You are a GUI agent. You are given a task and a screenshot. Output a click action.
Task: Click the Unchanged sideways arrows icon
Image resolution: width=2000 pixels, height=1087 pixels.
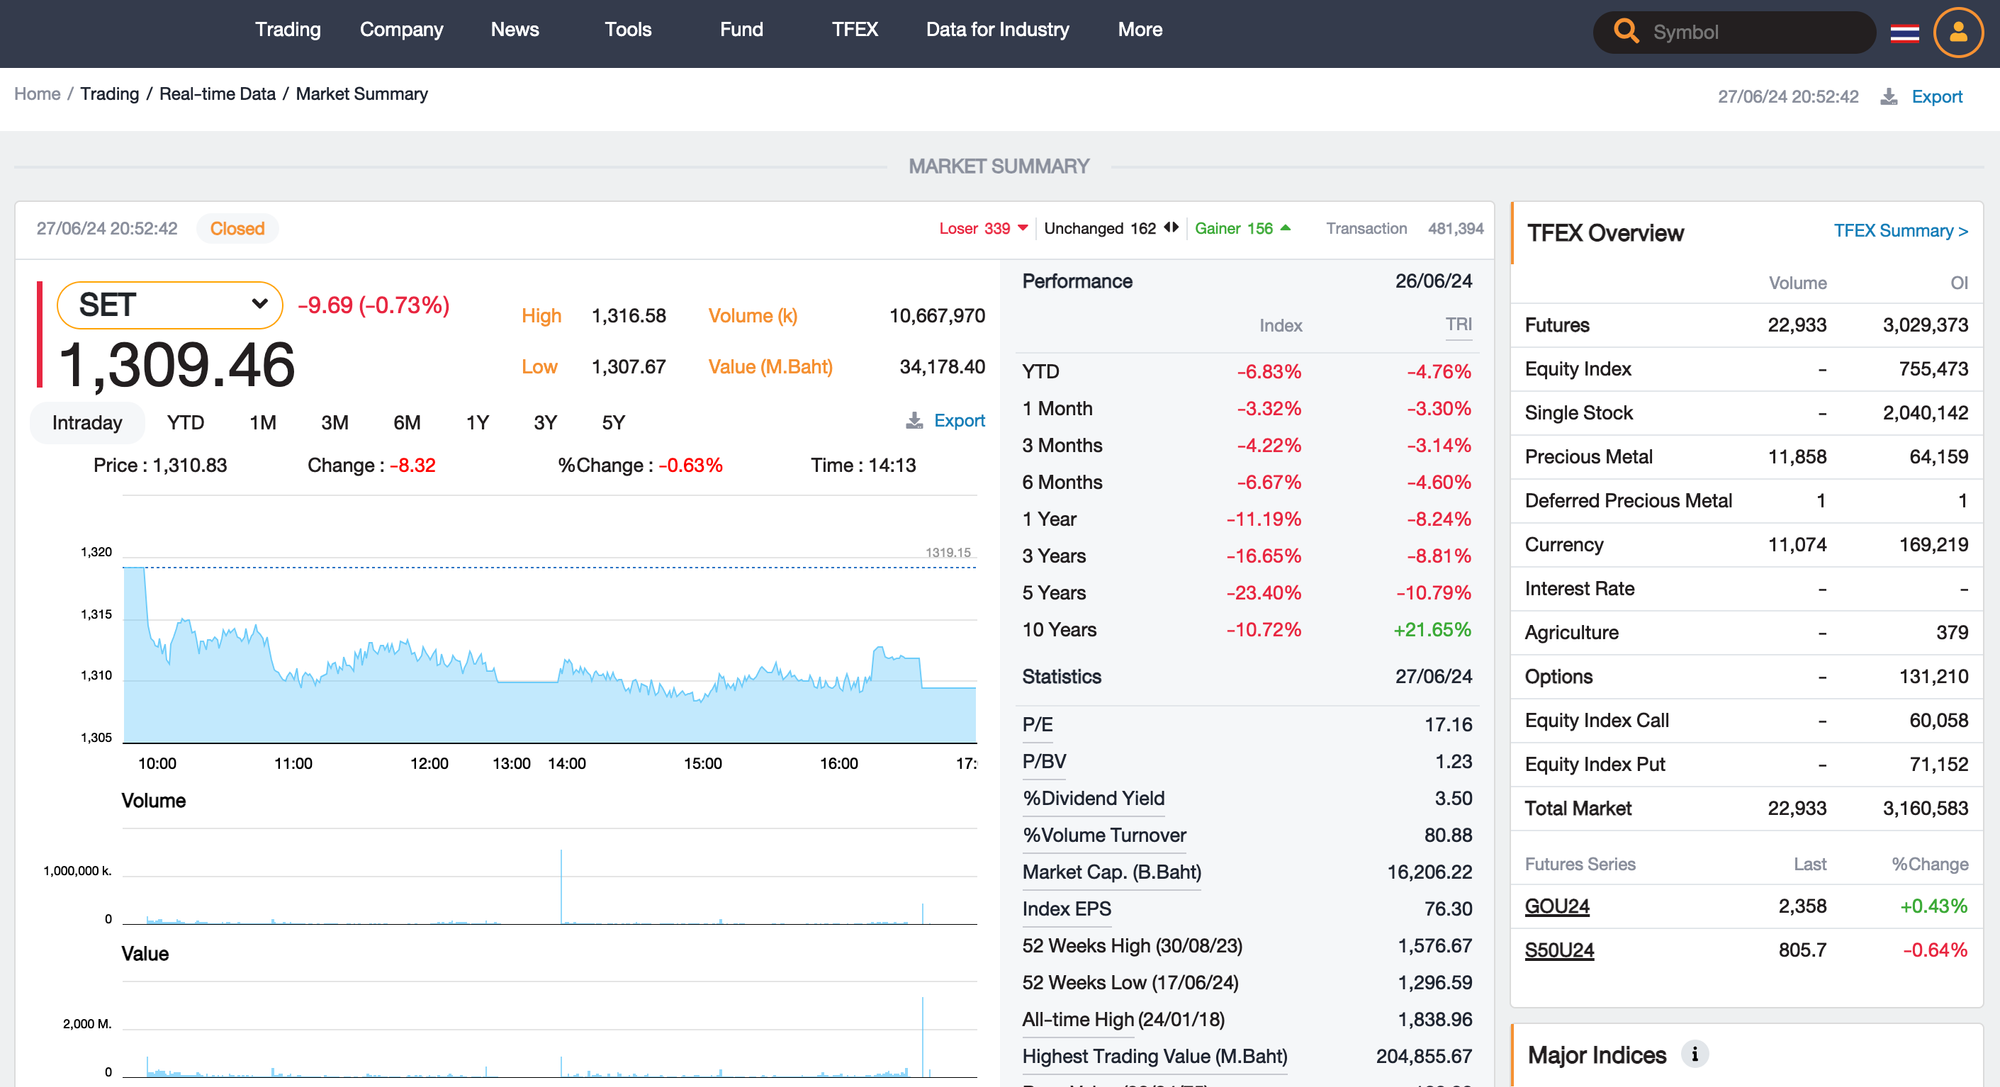1171,228
